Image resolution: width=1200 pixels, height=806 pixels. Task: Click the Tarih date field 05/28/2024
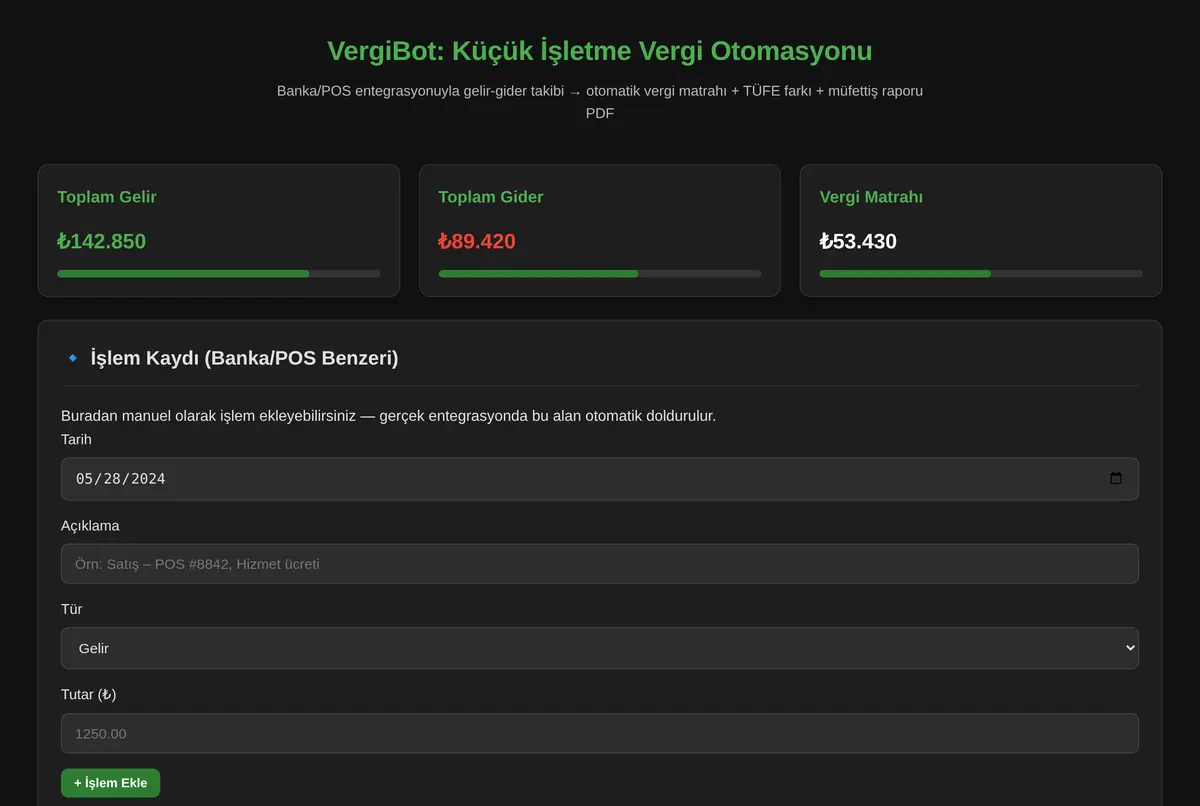point(600,479)
